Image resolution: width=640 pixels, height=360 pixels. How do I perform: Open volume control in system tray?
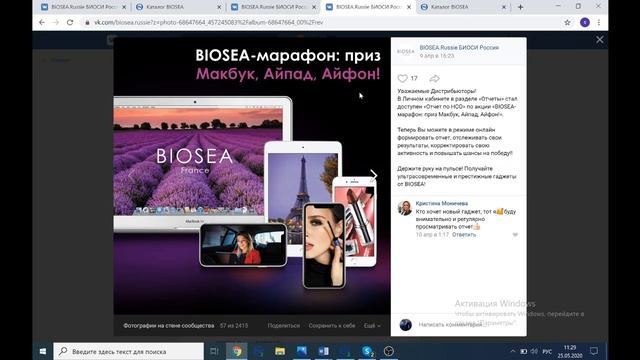pos(534,351)
